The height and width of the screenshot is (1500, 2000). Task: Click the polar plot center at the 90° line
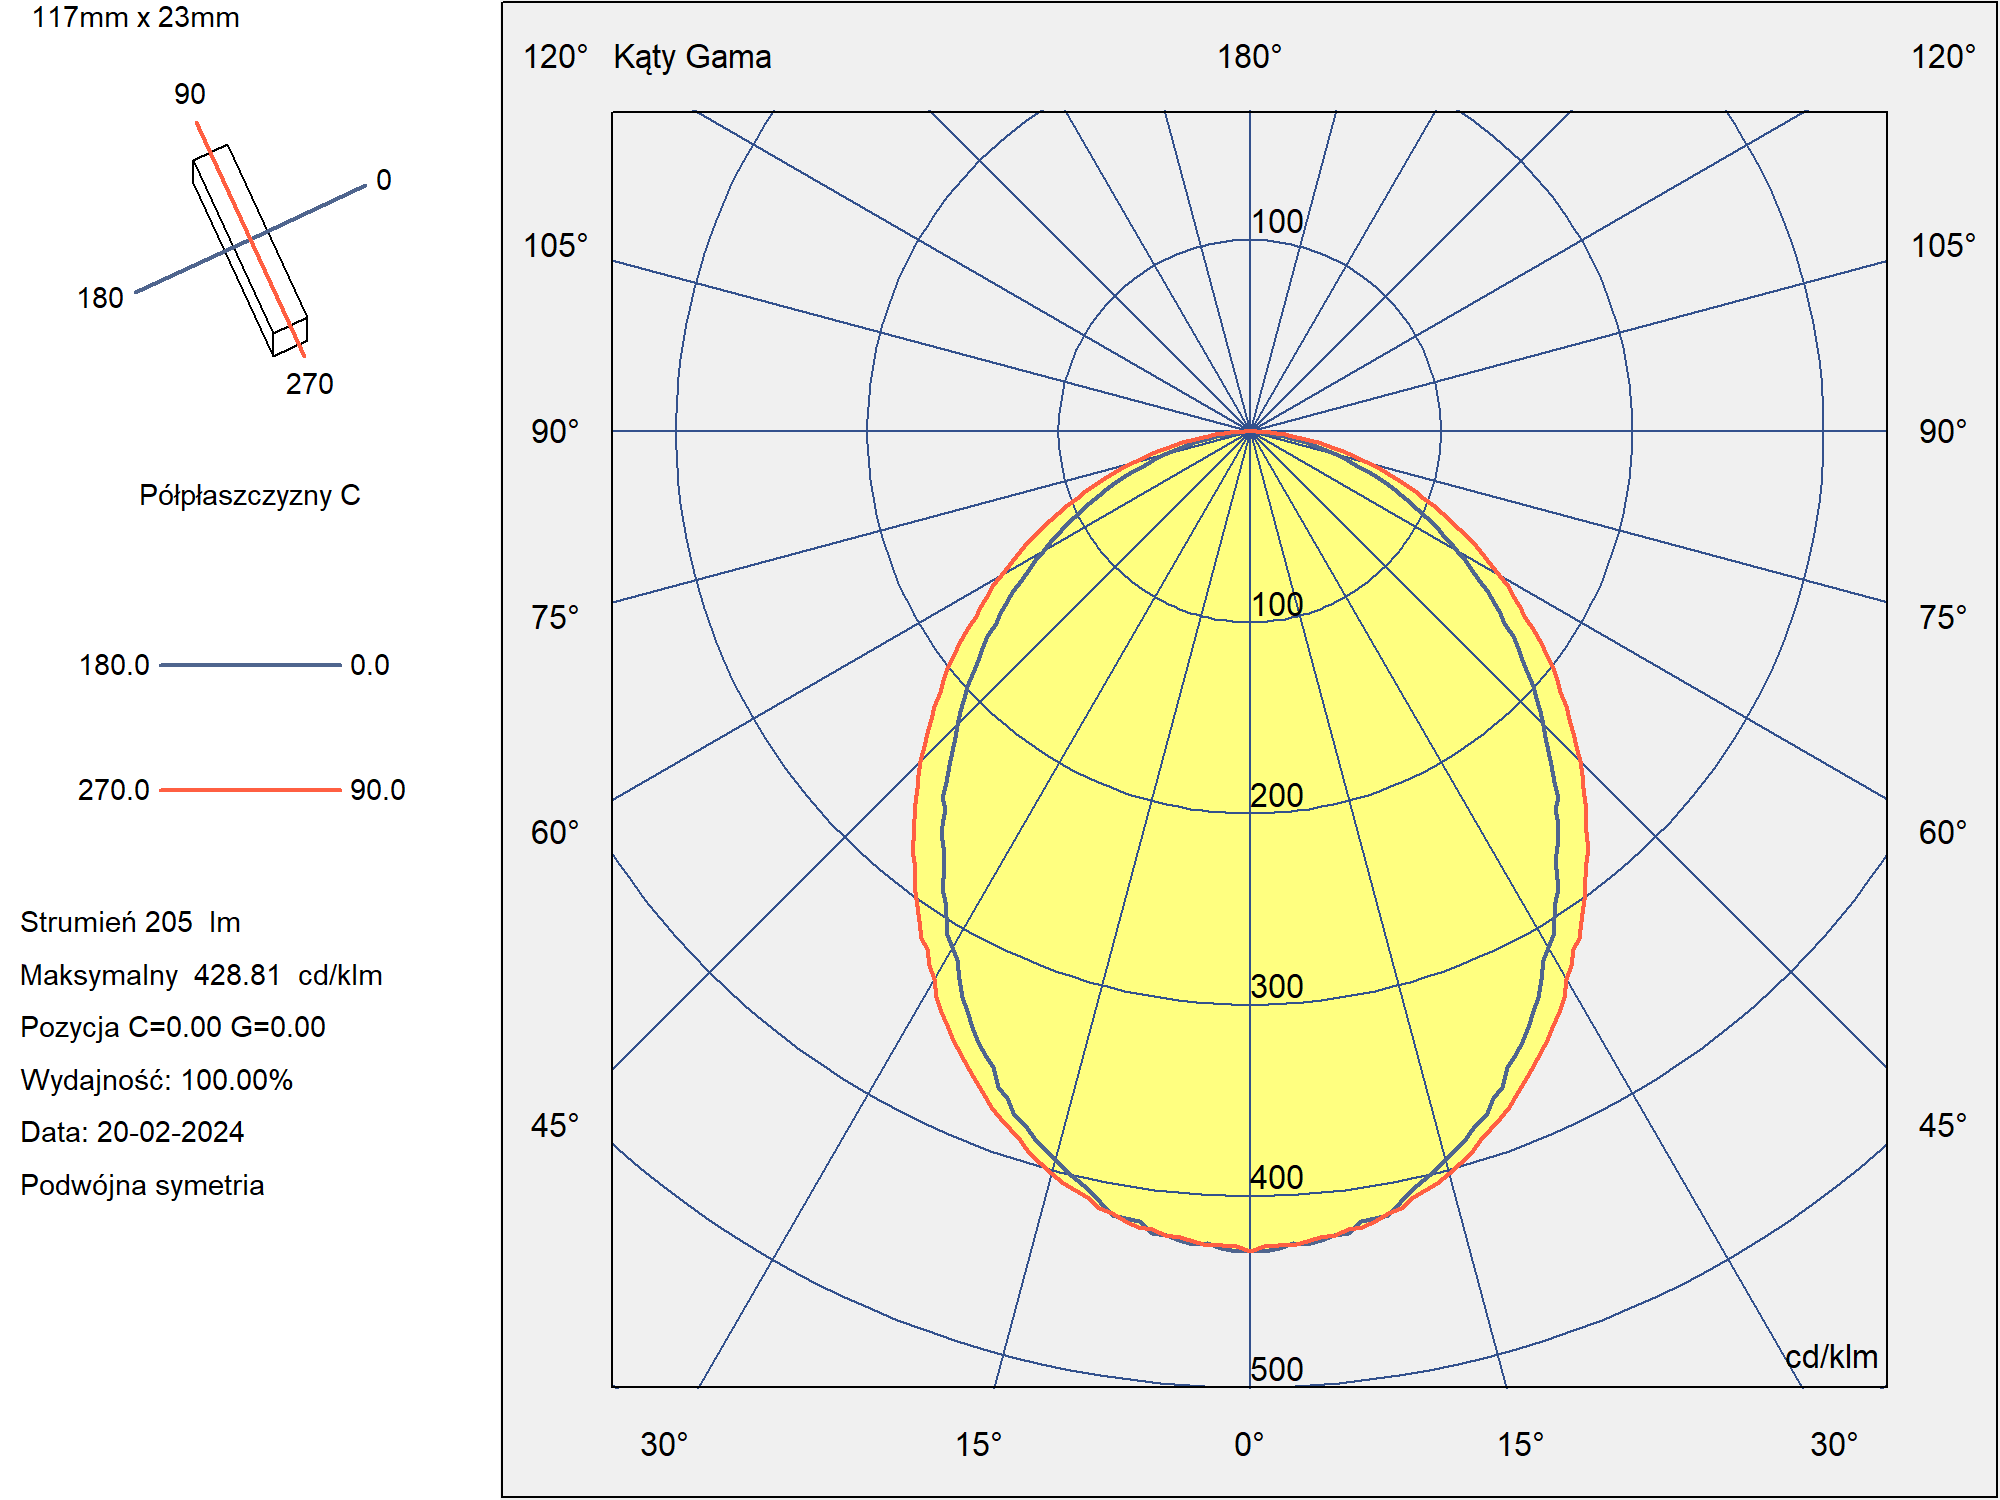(1250, 431)
